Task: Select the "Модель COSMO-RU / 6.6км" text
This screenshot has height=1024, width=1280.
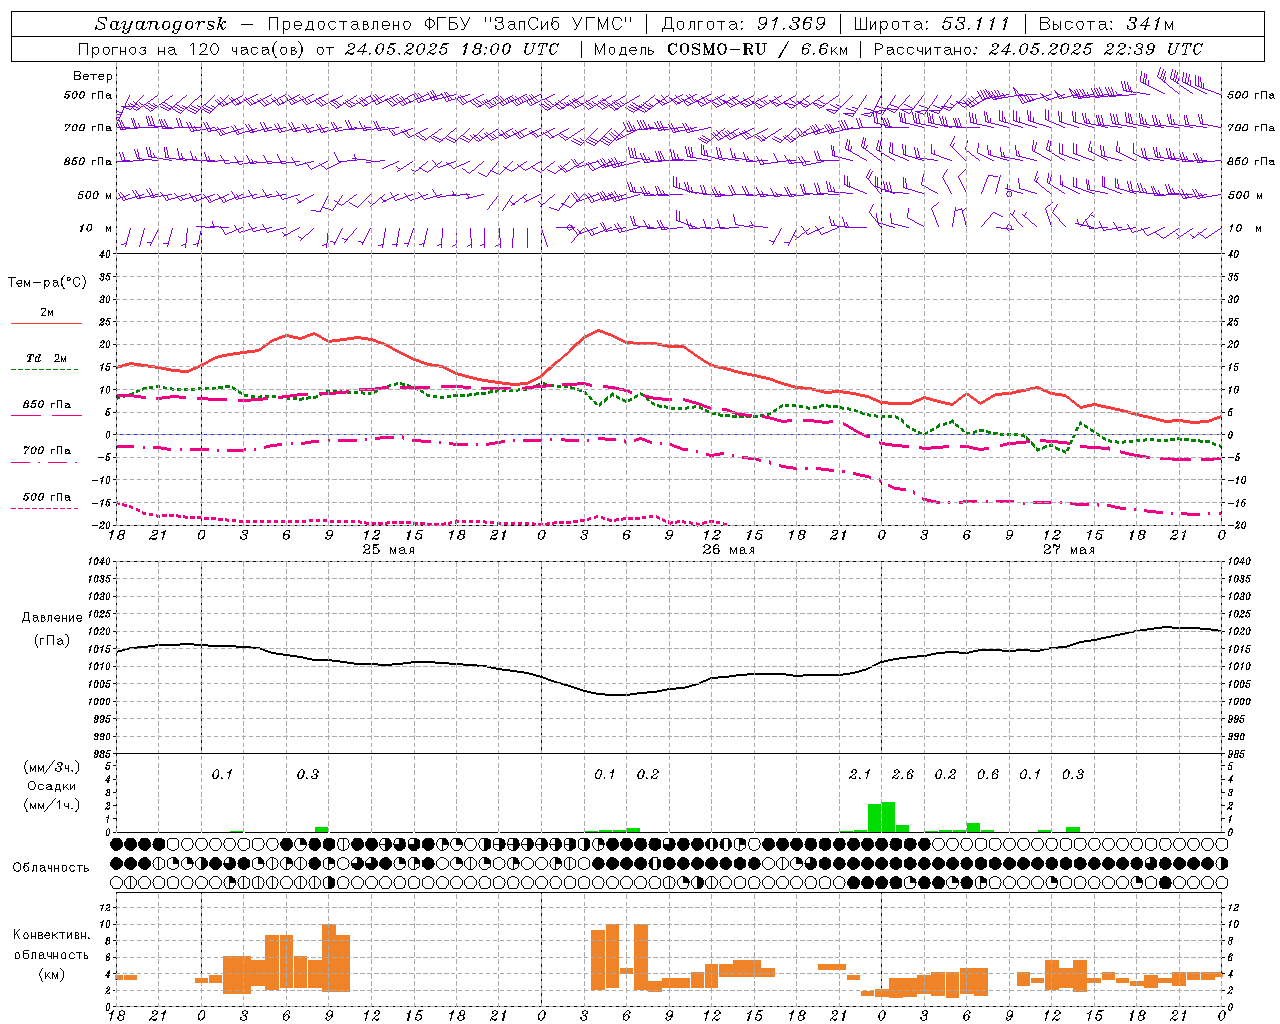Action: click(721, 49)
